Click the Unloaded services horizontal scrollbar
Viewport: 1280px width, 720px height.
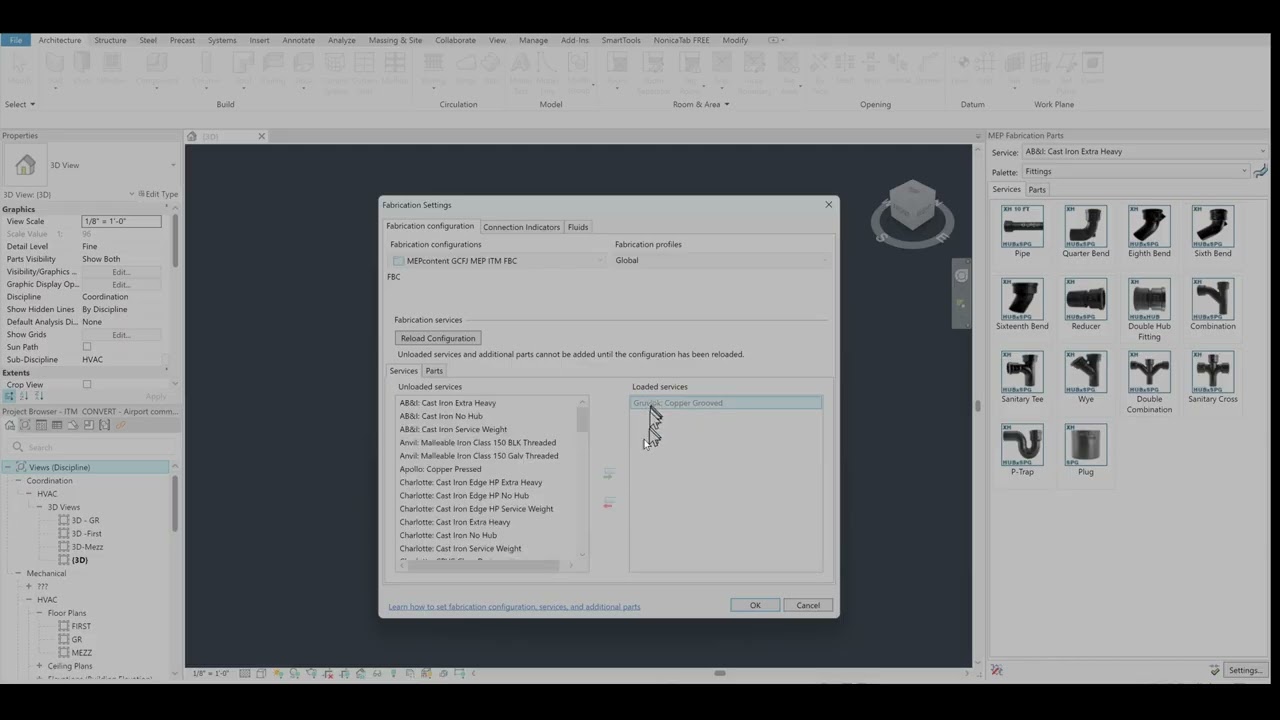click(x=484, y=566)
